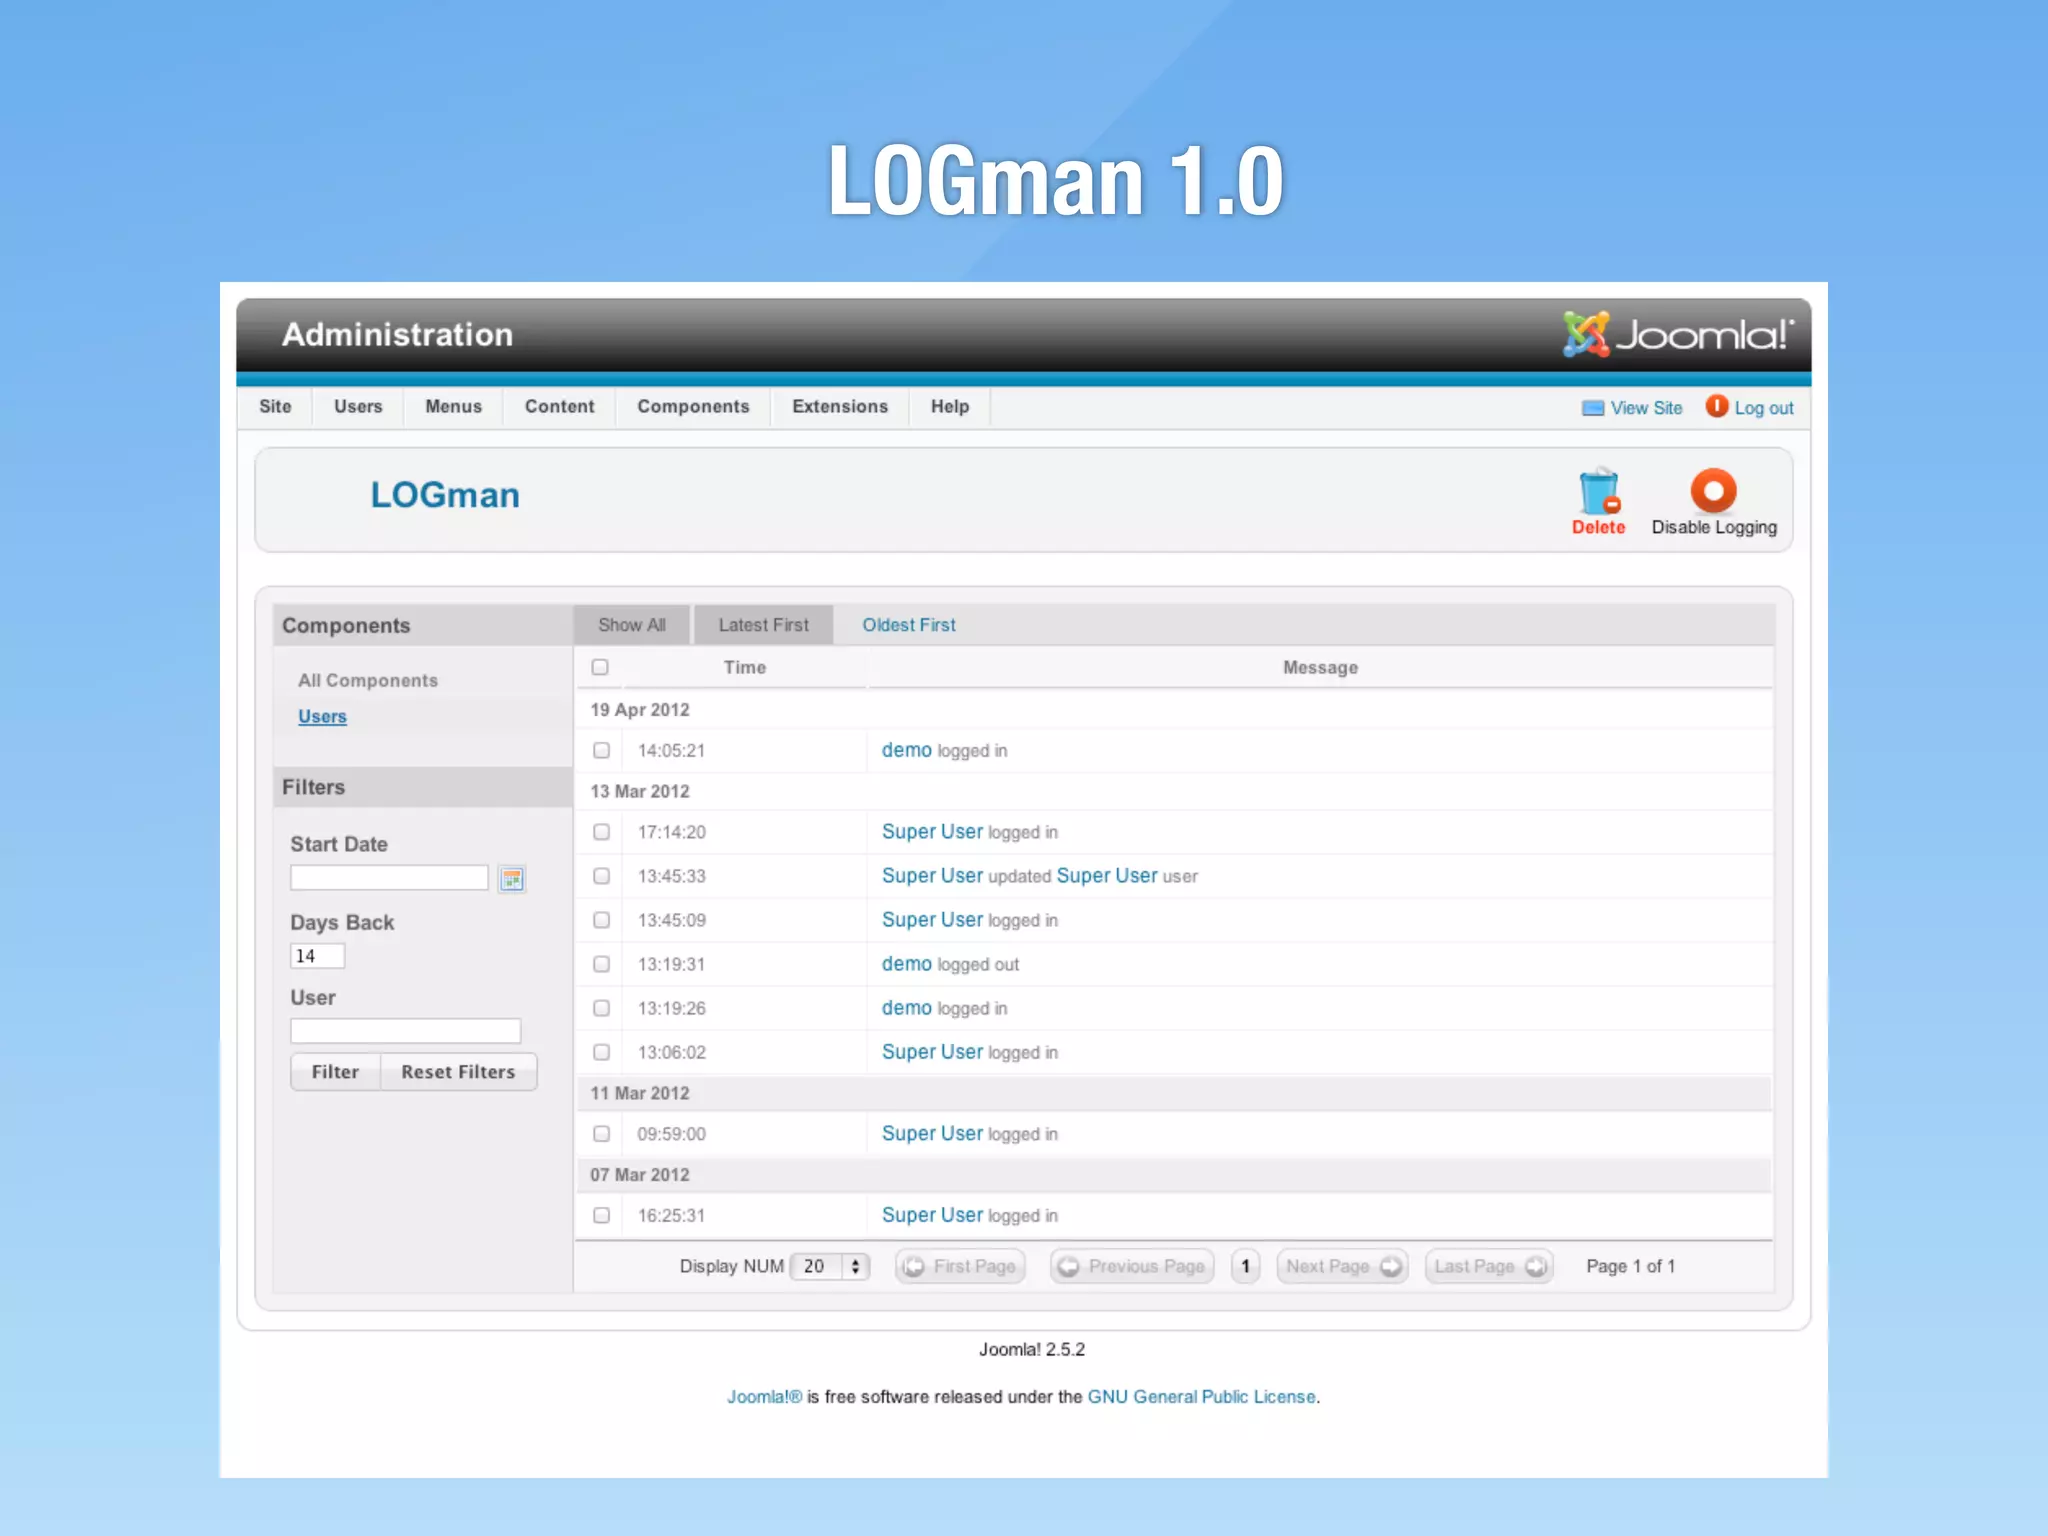Click the Delete trash can icon
Image resolution: width=2048 pixels, height=1536 pixels.
coord(1598,491)
